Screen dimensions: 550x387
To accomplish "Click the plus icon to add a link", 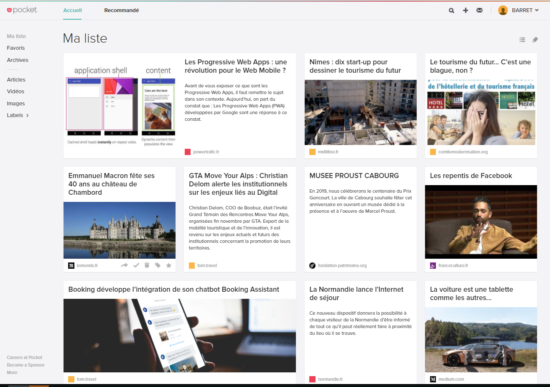I will pyautogui.click(x=465, y=11).
